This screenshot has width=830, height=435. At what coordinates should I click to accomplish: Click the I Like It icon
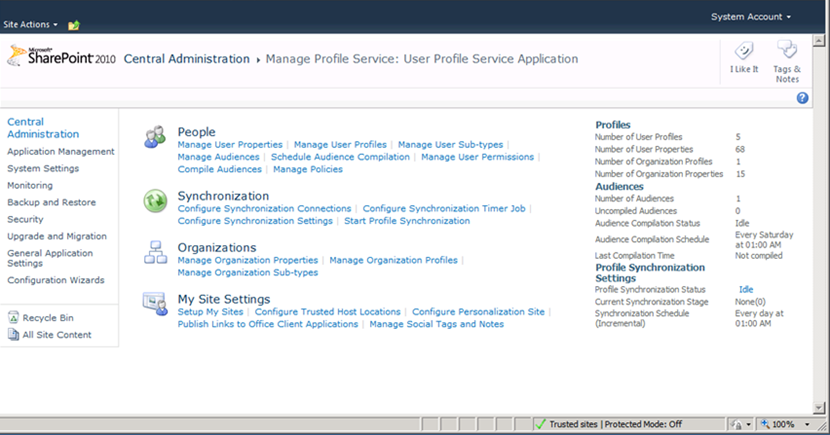[x=744, y=51]
